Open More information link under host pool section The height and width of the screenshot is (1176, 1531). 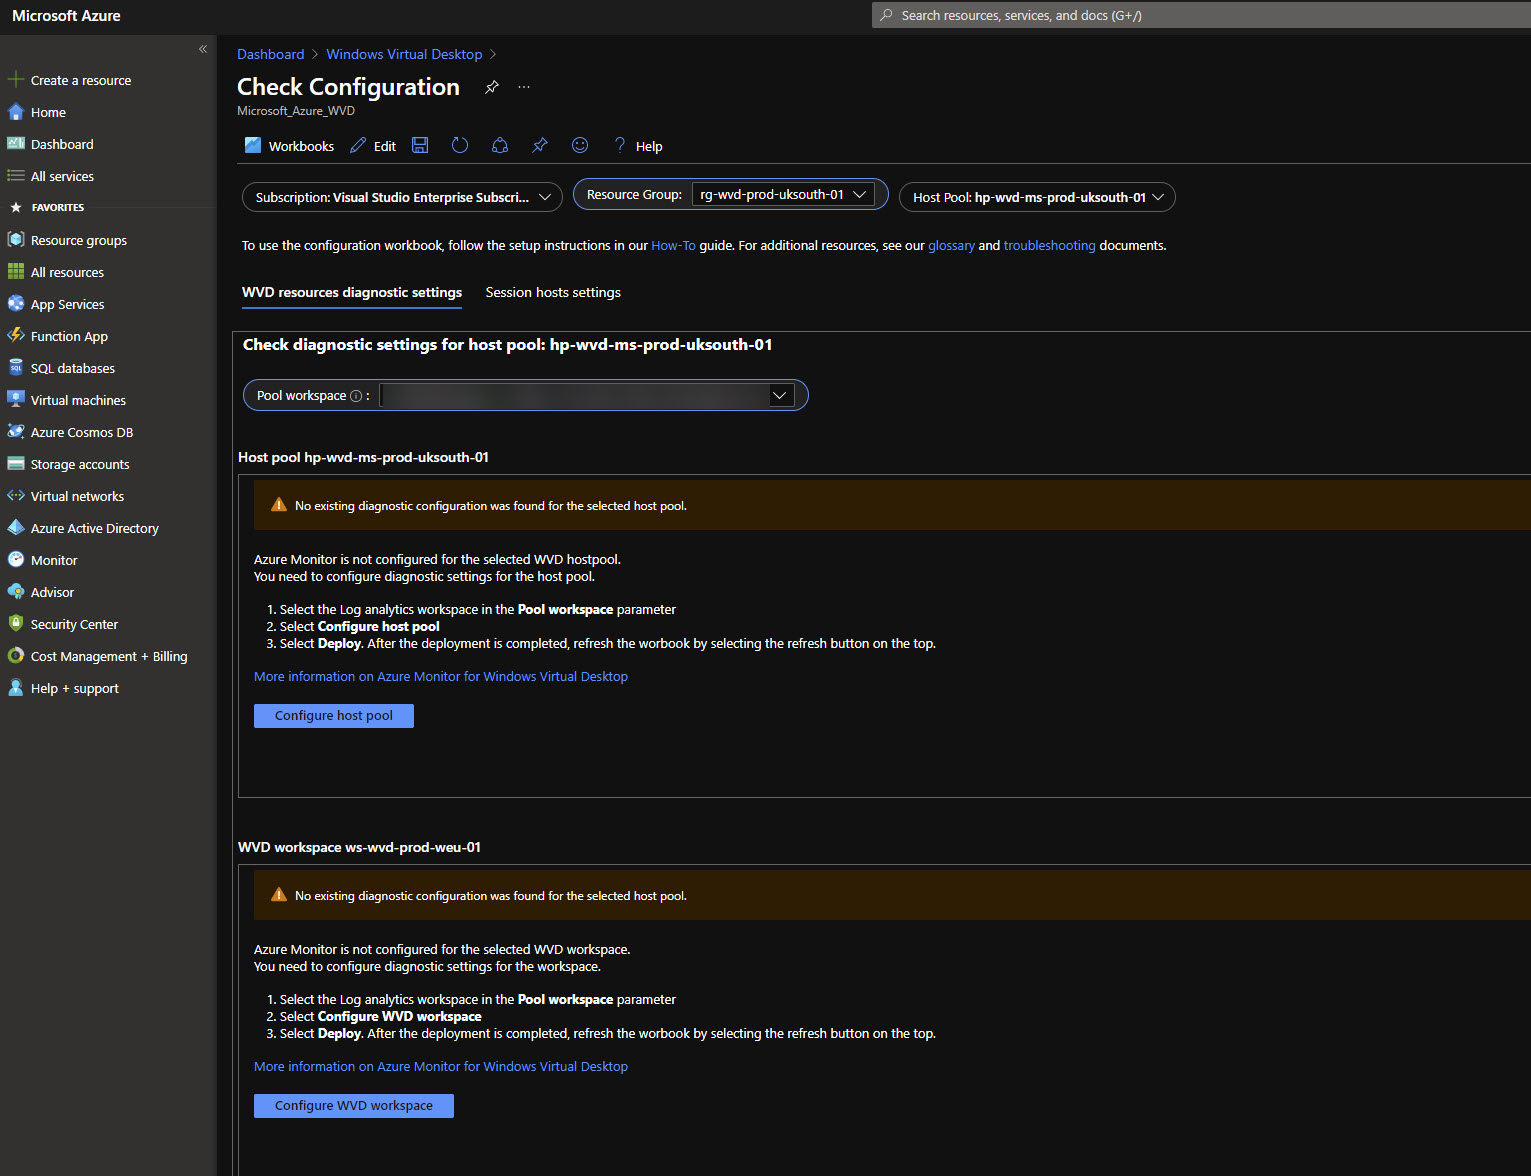click(x=441, y=676)
